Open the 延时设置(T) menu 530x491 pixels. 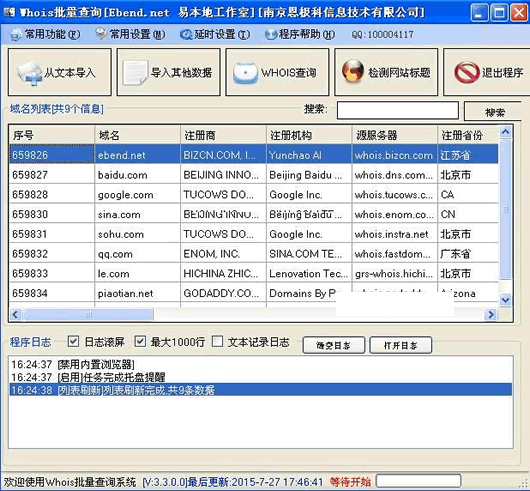[x=215, y=34]
